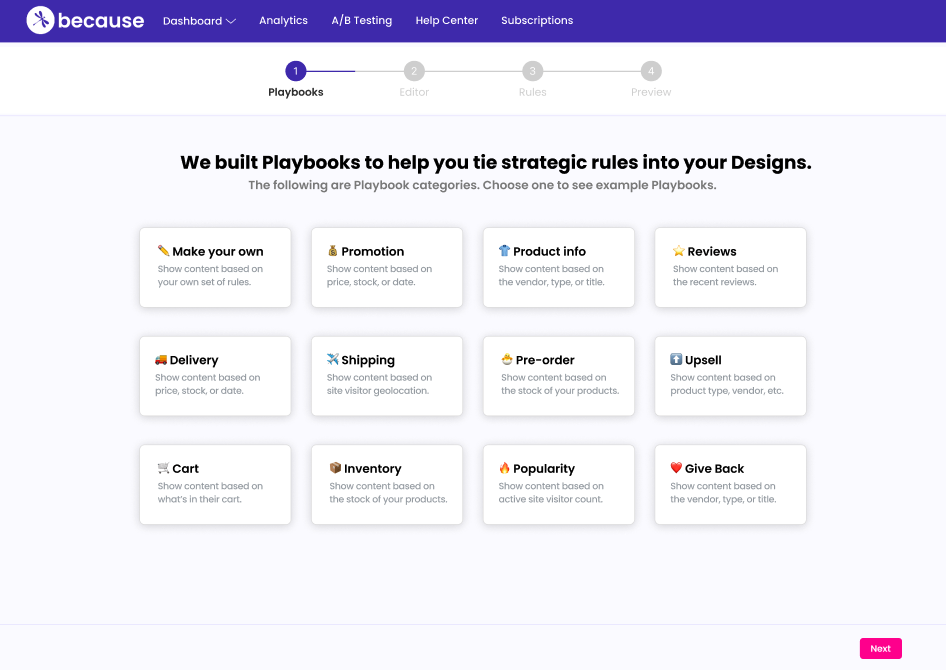
Task: Choose the Reviews playbook title
Action: tap(712, 251)
